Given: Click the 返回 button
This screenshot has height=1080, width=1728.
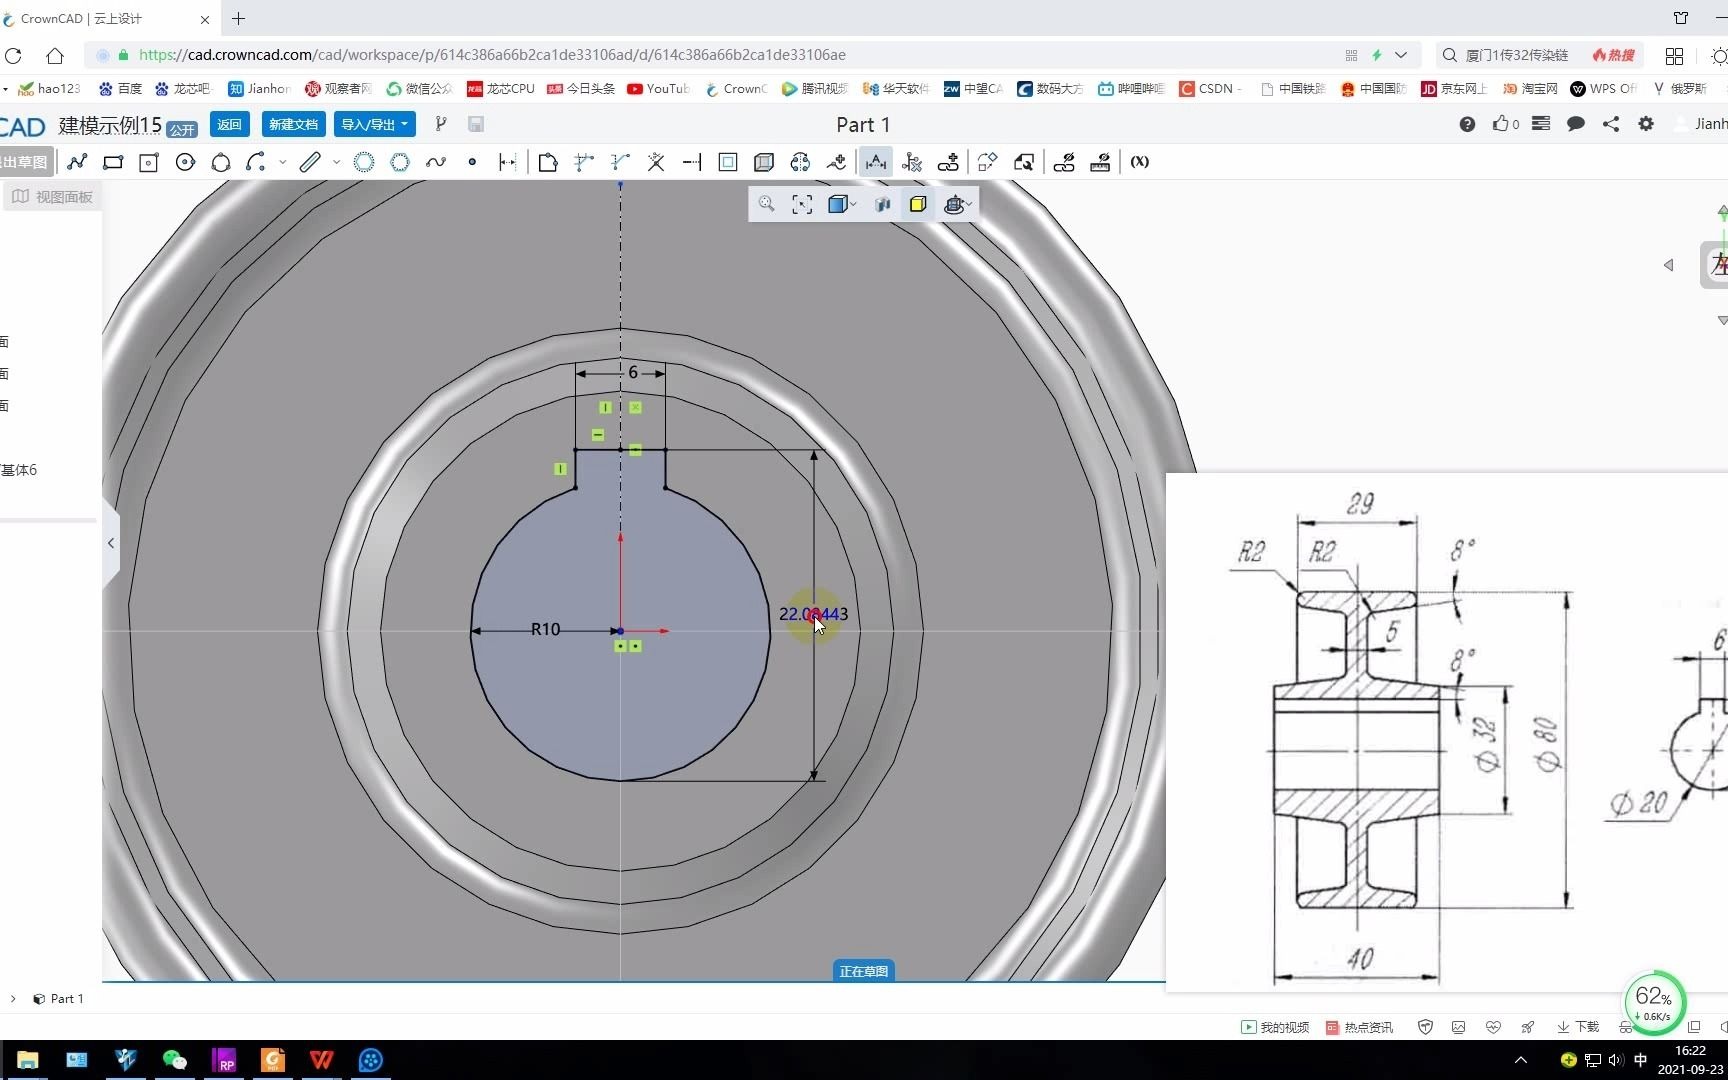Looking at the screenshot, I should click(229, 124).
